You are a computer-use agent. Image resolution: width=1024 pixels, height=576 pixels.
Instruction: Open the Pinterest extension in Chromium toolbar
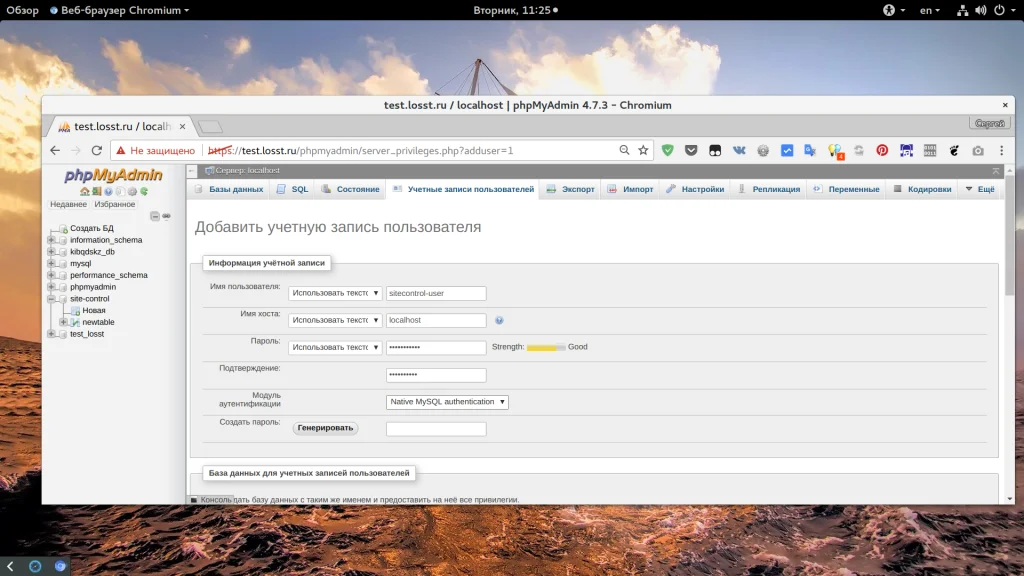click(882, 150)
